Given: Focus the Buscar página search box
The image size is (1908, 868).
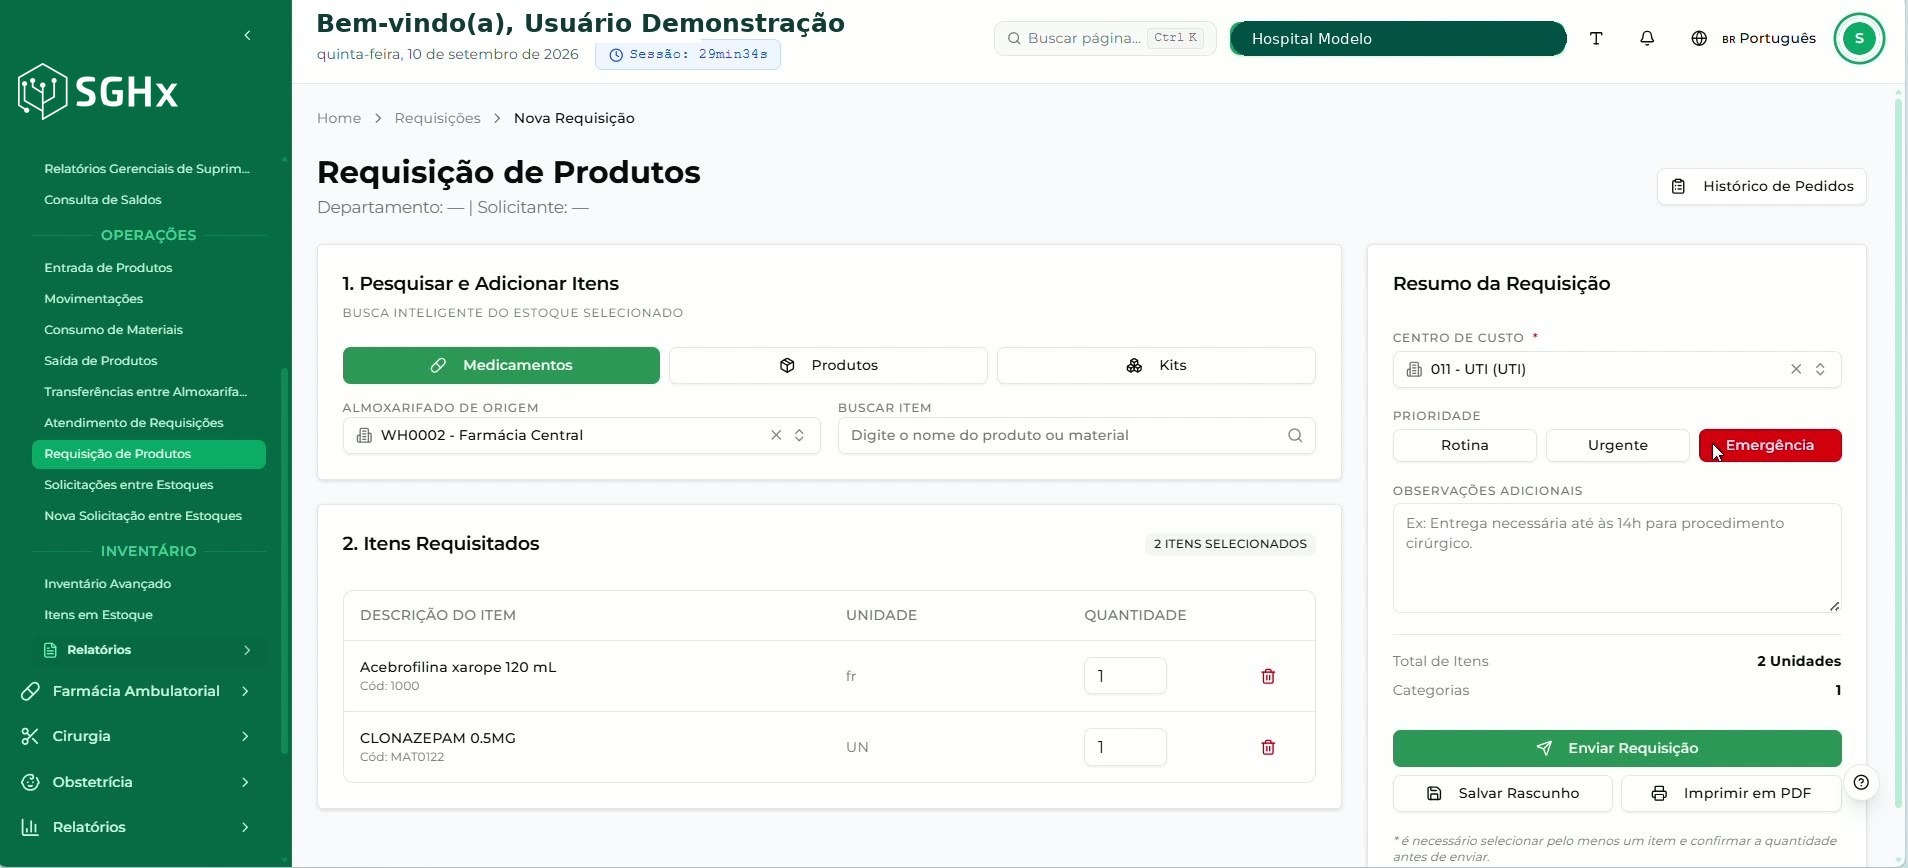Looking at the screenshot, I should coord(1104,39).
